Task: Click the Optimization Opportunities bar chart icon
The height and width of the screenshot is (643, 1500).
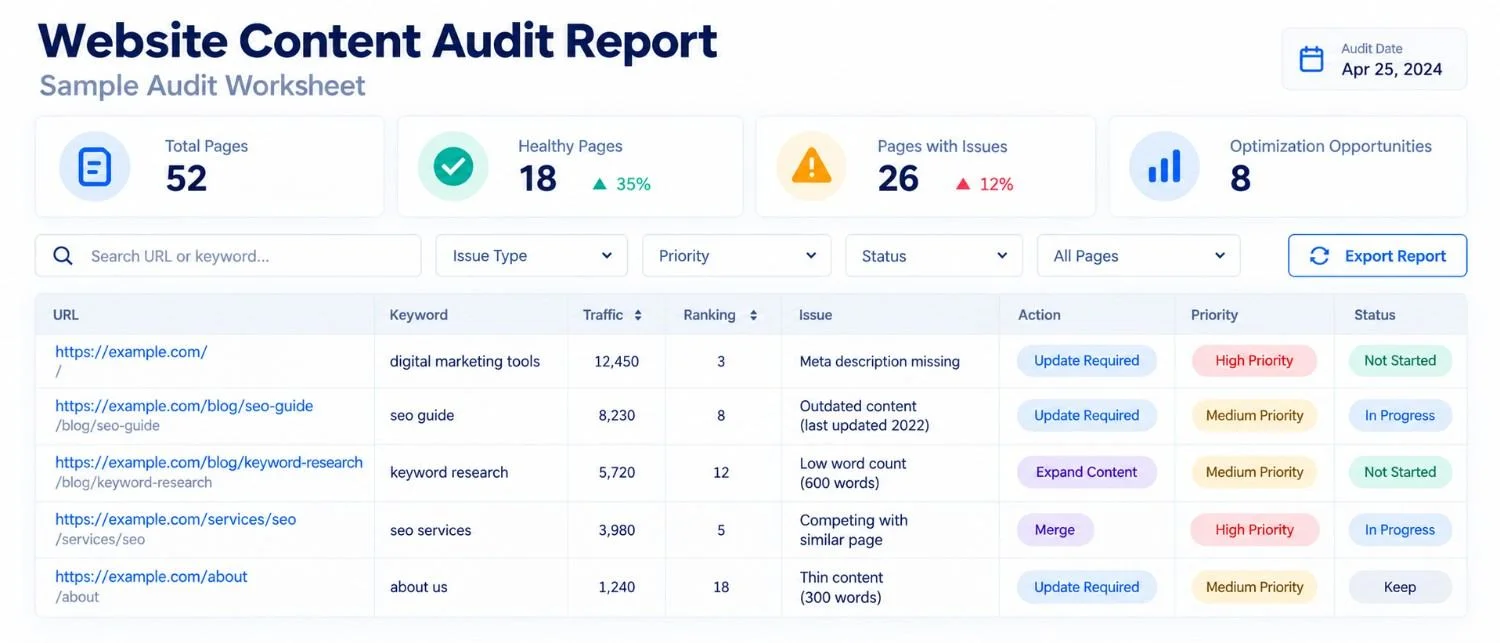Action: point(1164,167)
